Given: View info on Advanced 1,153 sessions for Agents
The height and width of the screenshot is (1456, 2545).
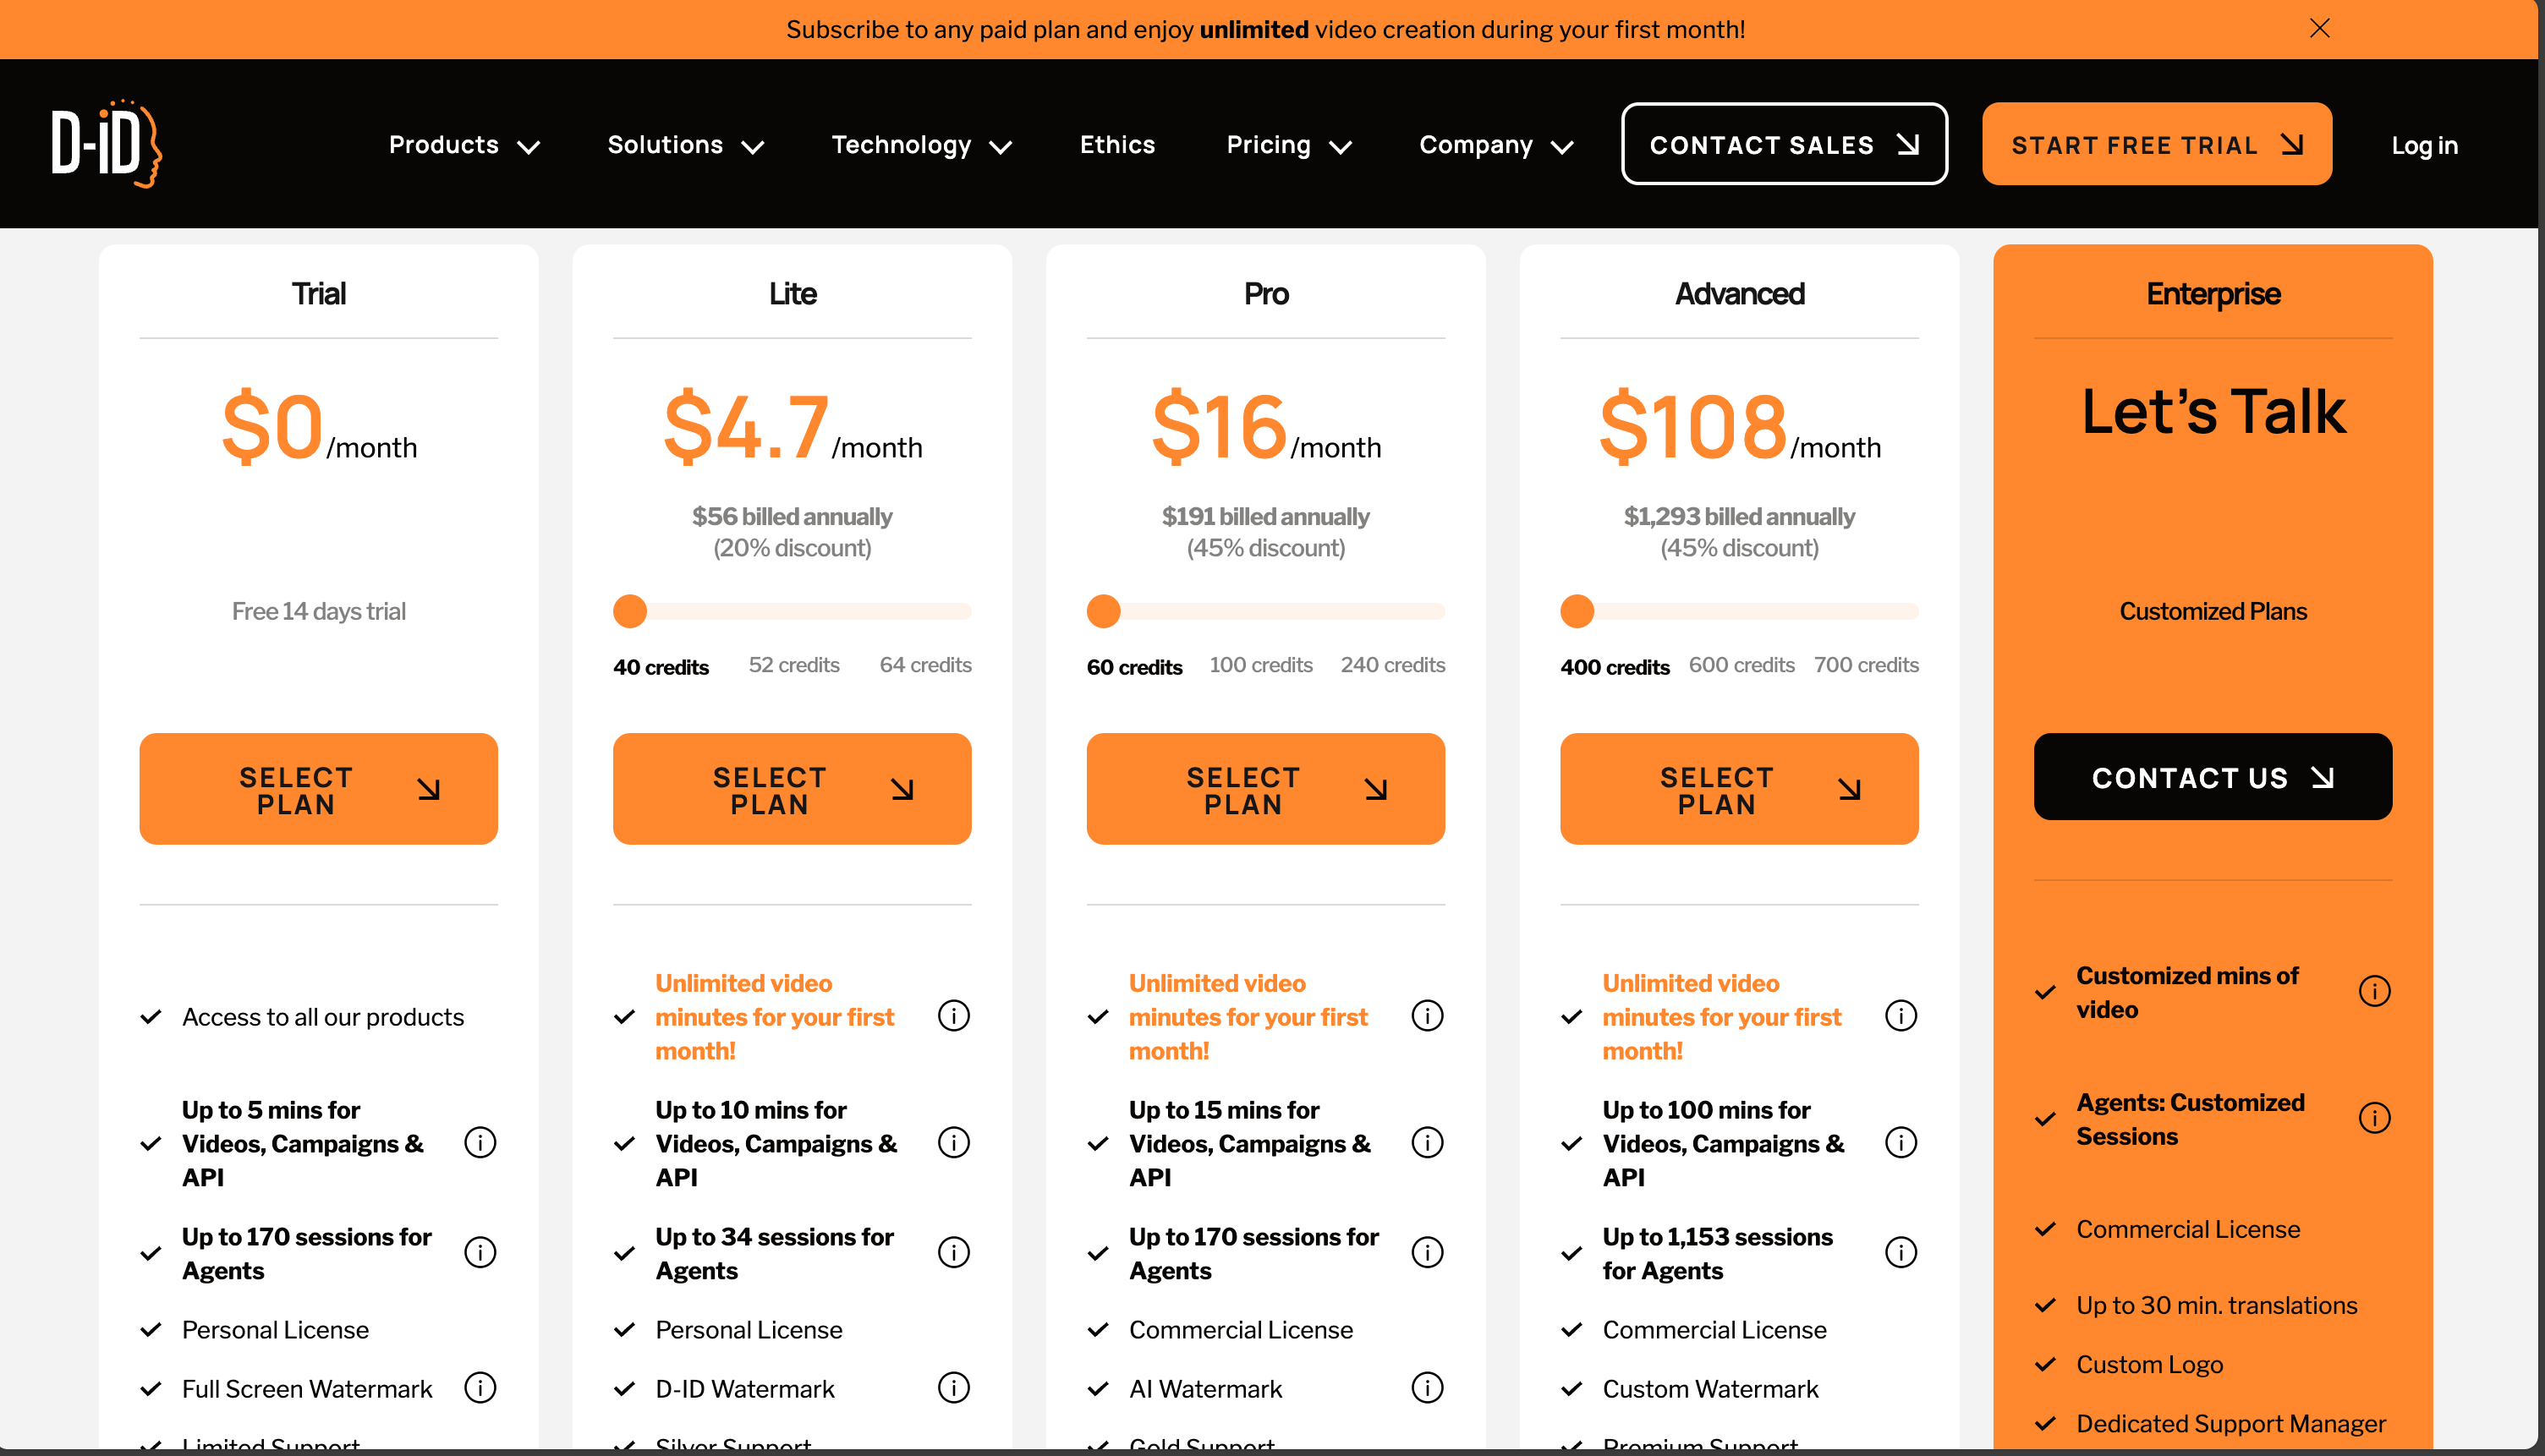Looking at the screenshot, I should click(1900, 1252).
